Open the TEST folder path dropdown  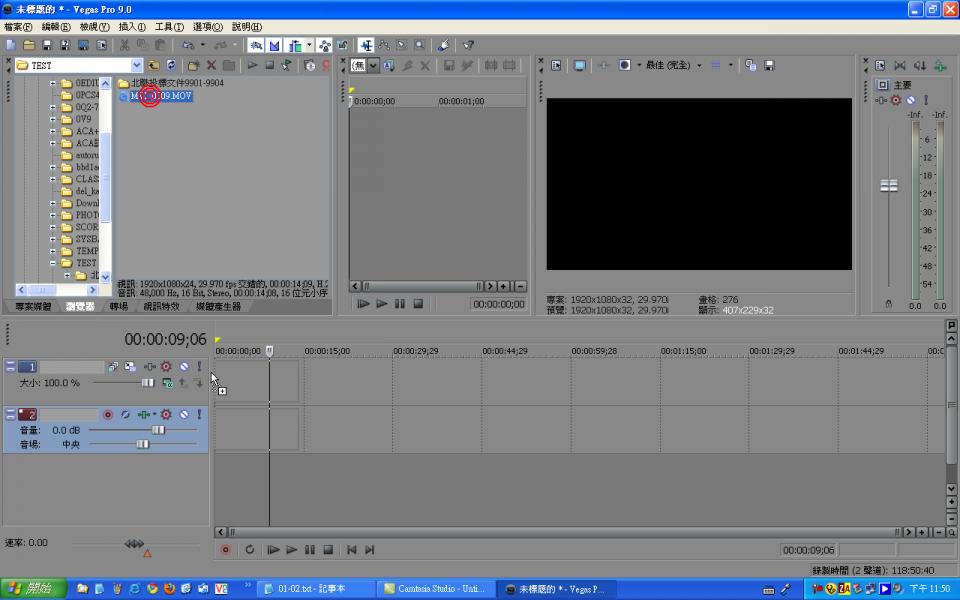tap(136, 65)
